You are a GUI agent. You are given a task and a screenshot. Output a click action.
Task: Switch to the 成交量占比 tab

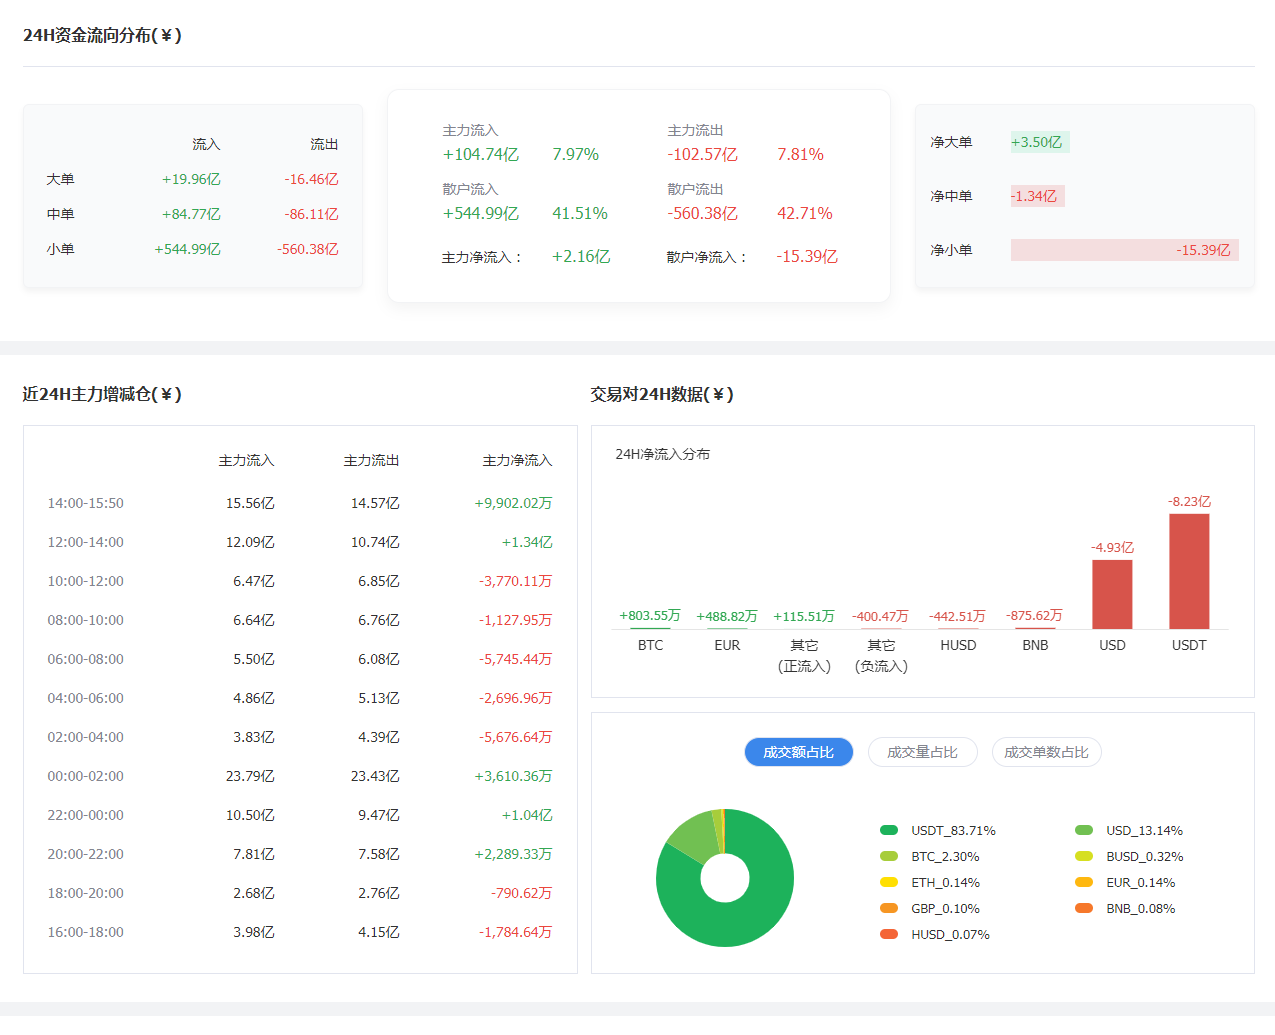point(922,752)
